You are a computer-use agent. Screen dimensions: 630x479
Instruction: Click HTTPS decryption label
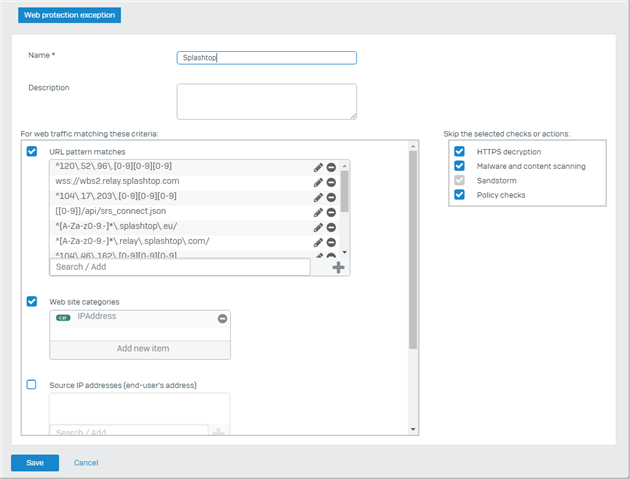pyautogui.click(x=509, y=152)
